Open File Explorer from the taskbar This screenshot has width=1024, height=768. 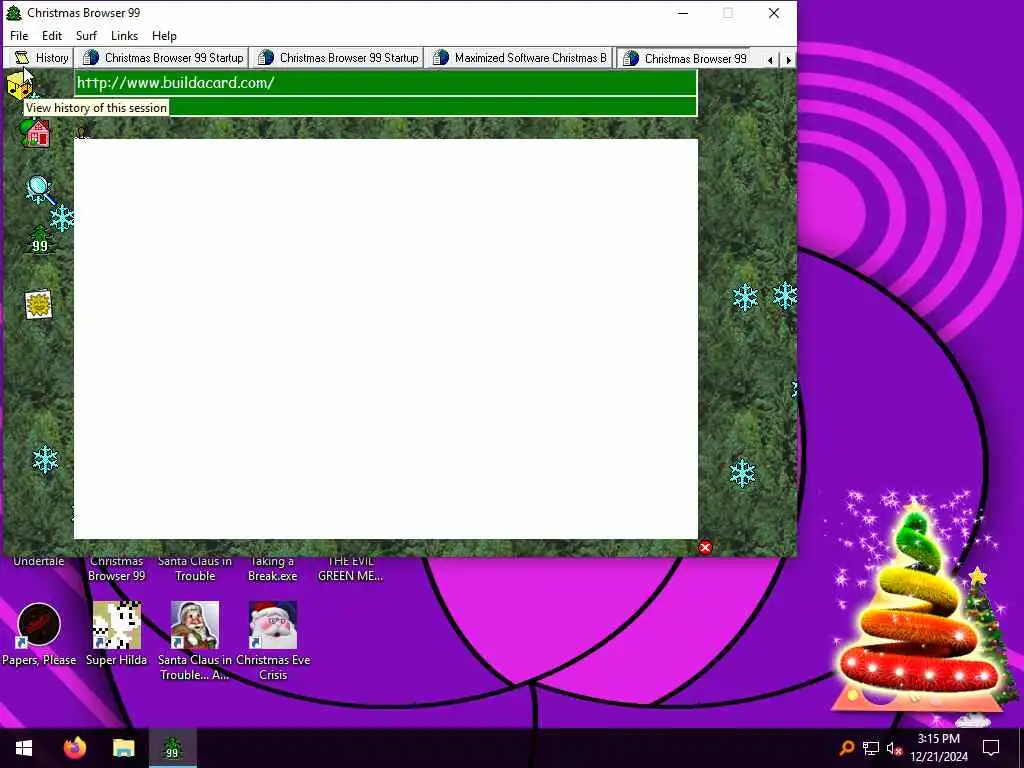123,748
